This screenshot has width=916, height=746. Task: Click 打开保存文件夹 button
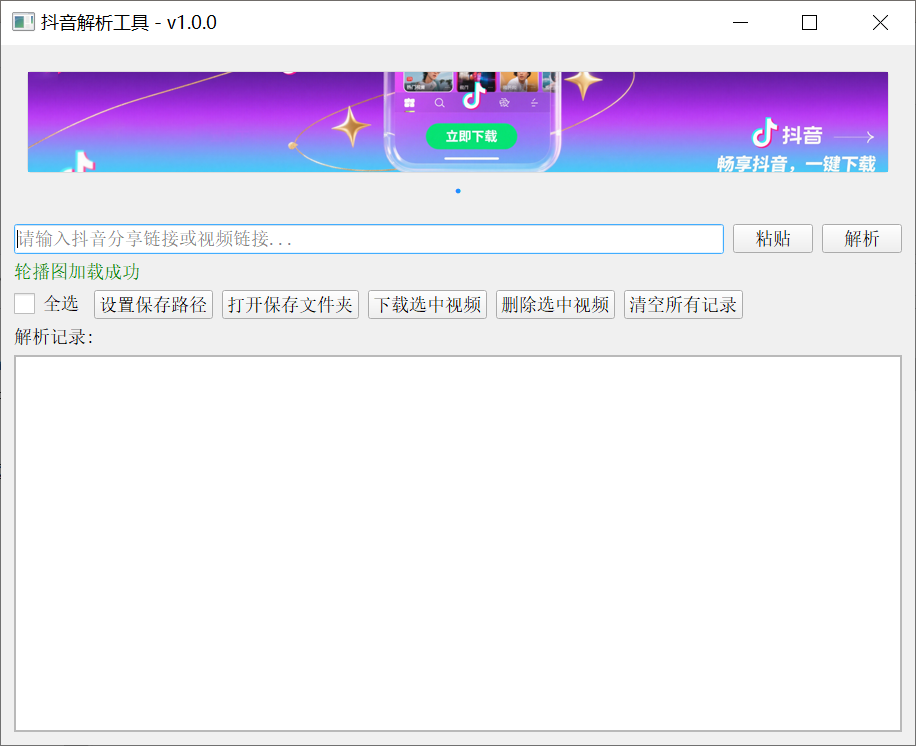290,304
